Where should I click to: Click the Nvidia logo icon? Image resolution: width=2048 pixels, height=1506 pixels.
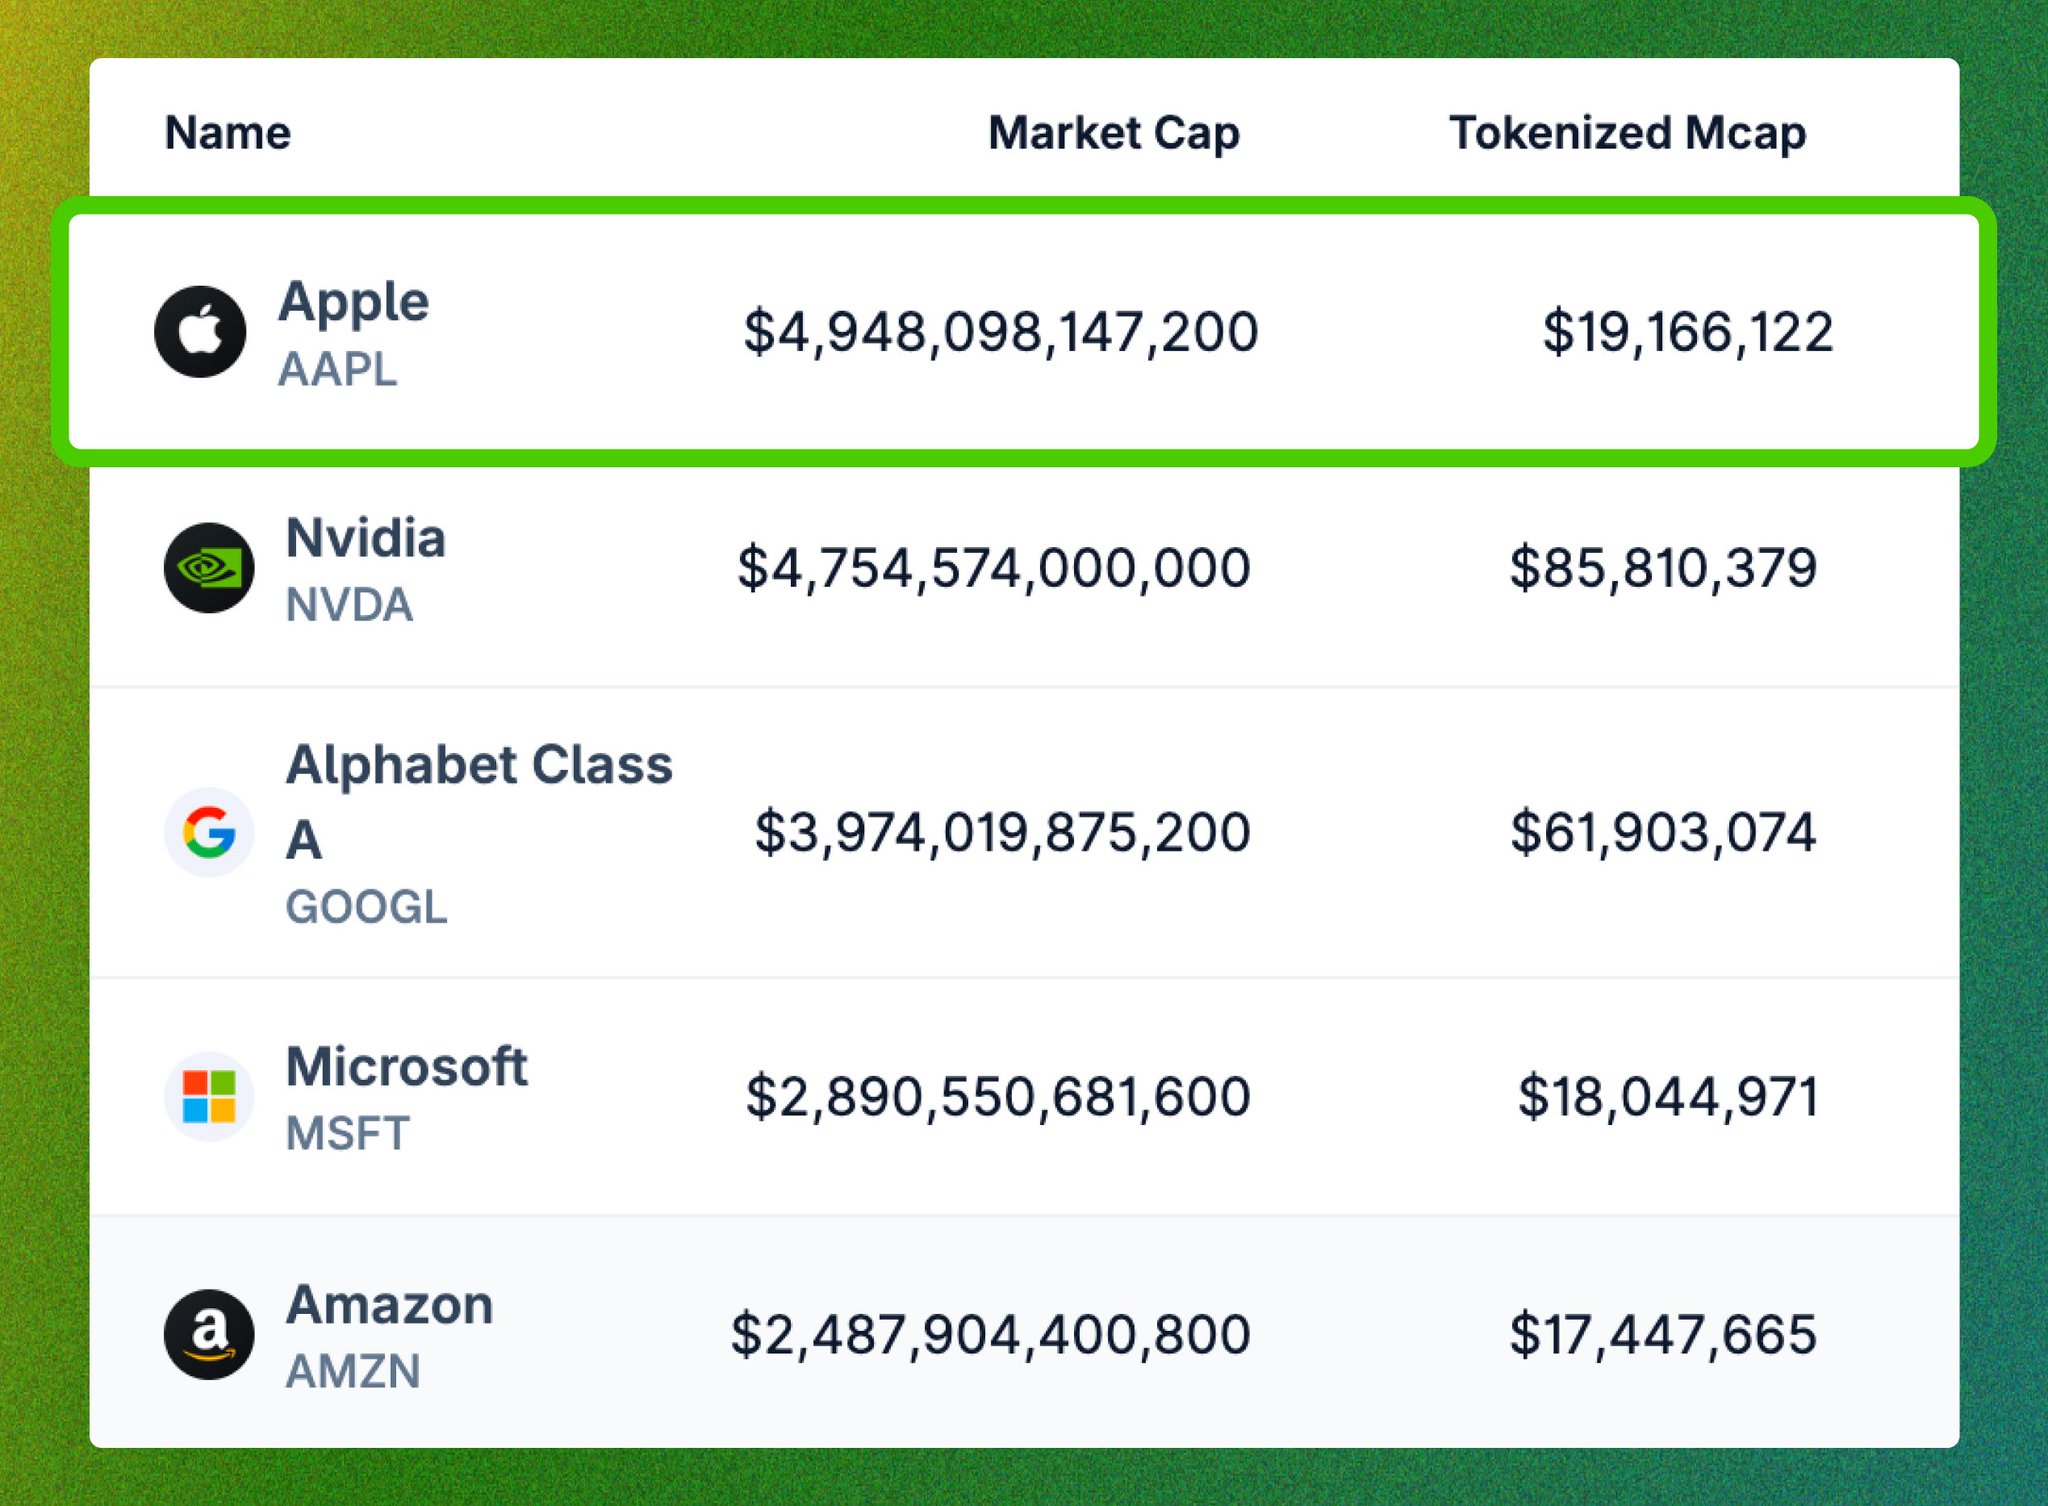(x=209, y=568)
